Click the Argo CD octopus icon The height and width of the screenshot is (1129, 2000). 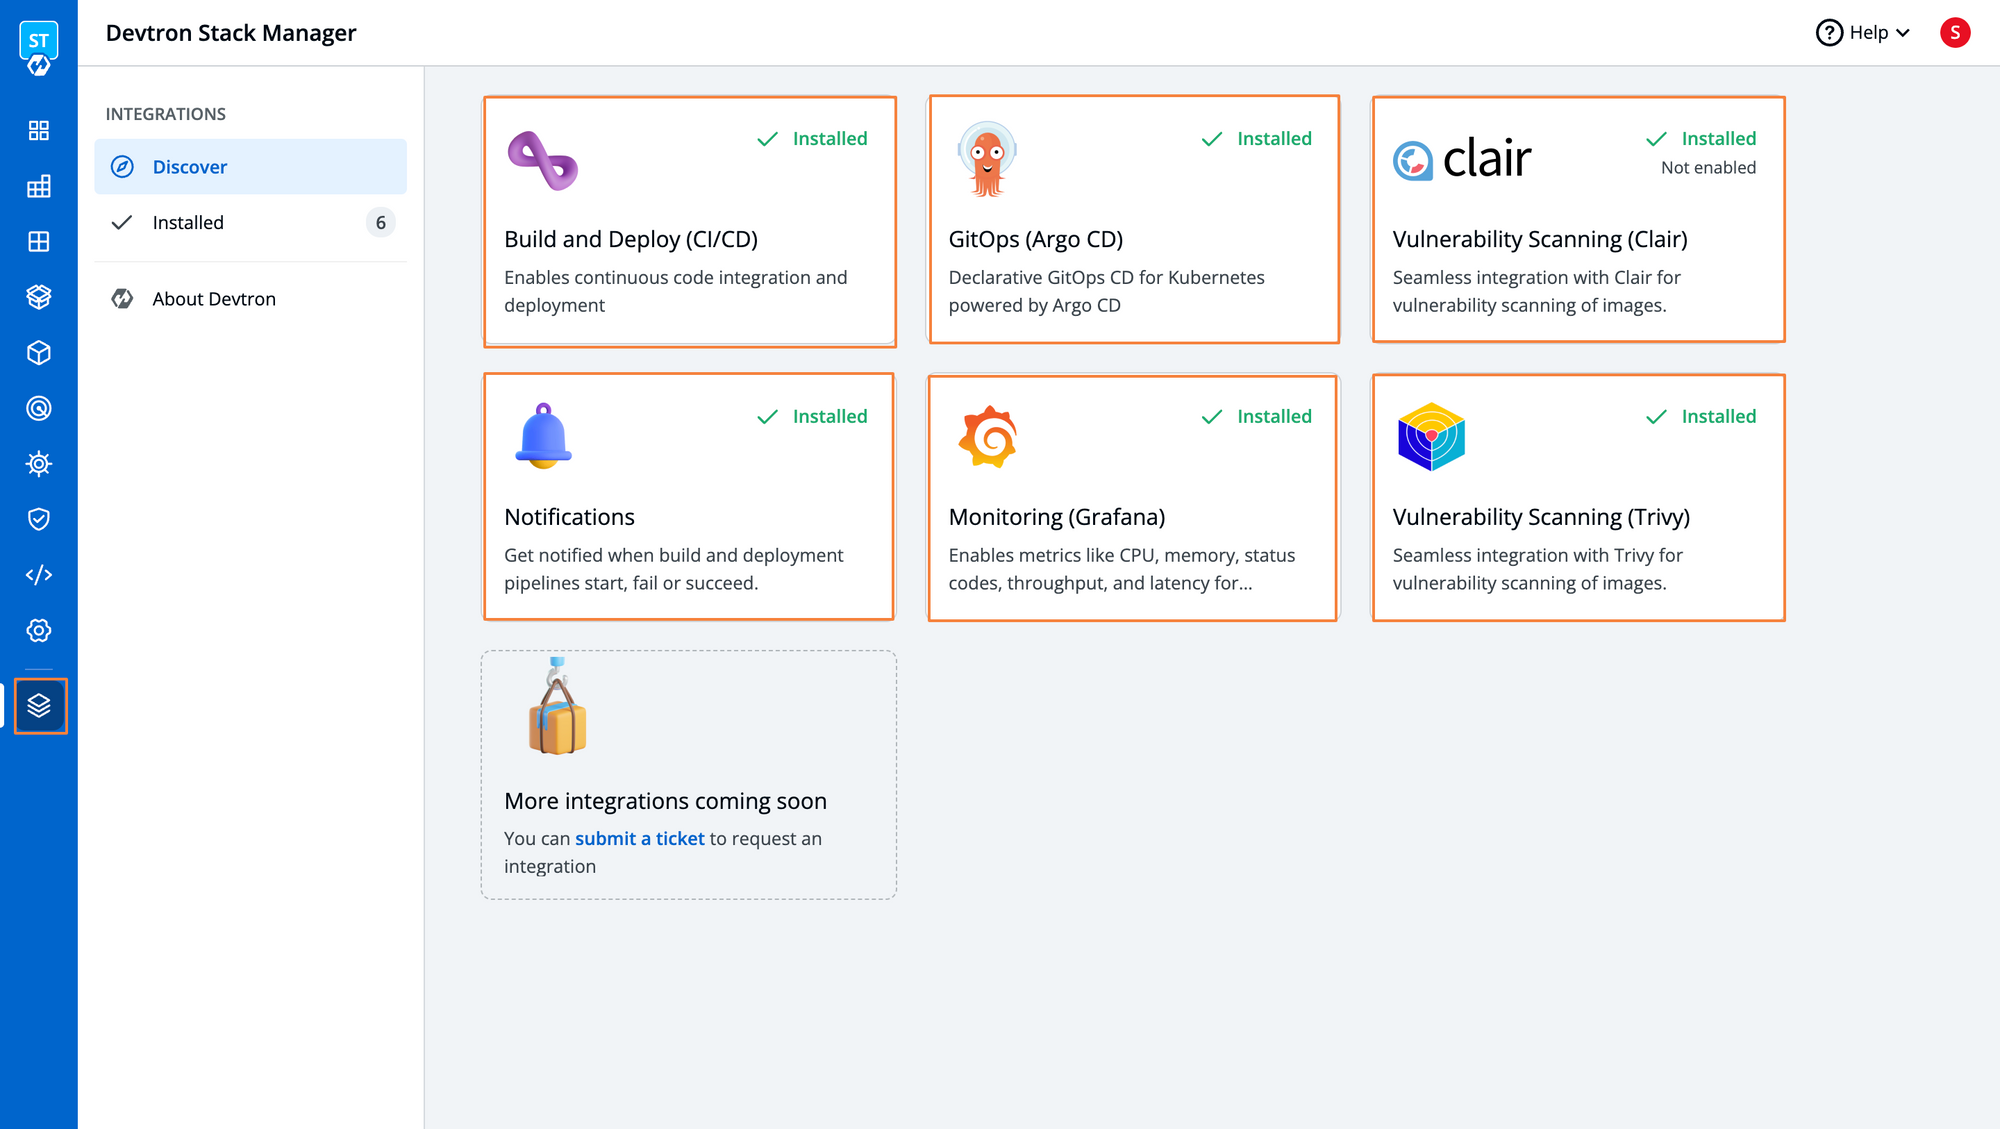click(987, 159)
